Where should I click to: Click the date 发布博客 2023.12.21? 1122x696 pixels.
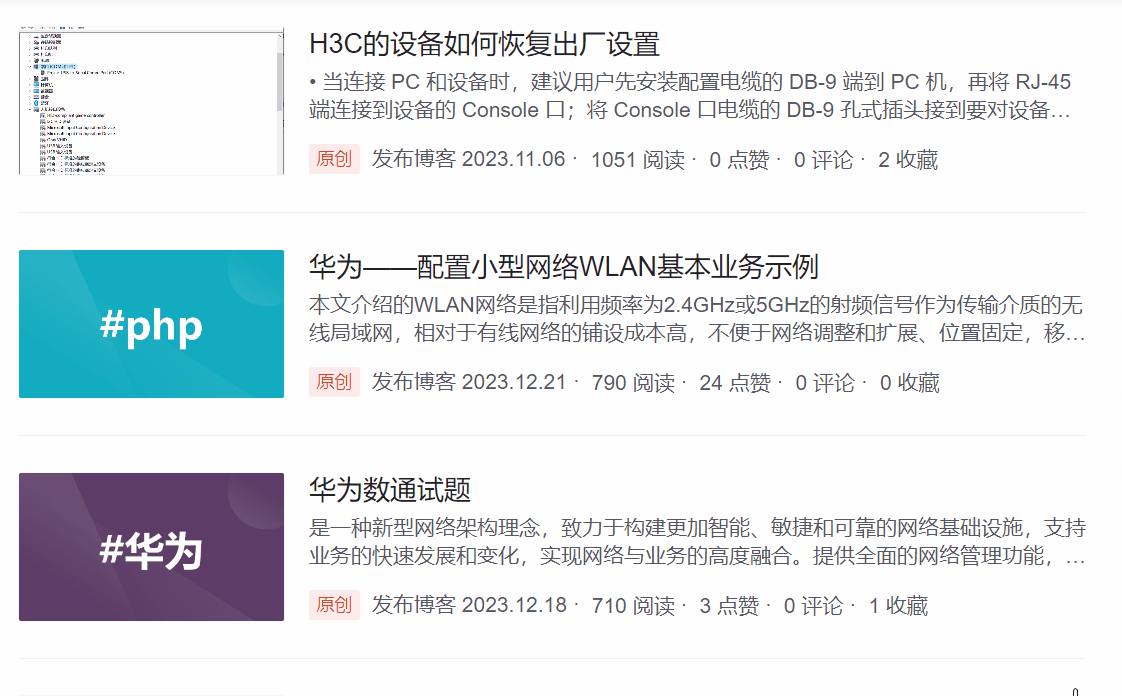[x=468, y=383]
